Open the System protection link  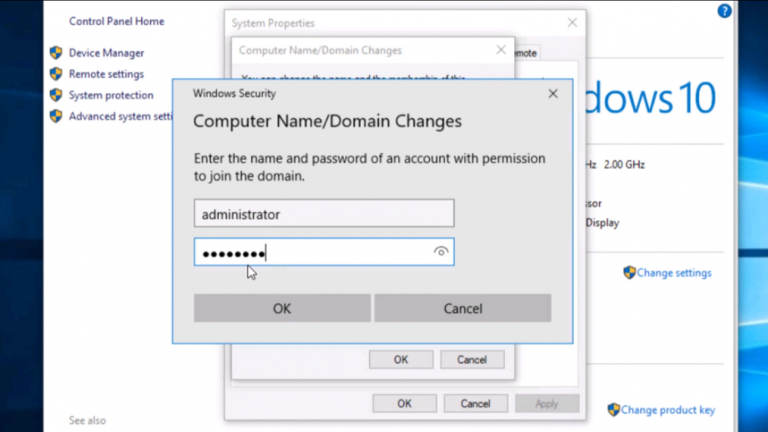click(111, 95)
